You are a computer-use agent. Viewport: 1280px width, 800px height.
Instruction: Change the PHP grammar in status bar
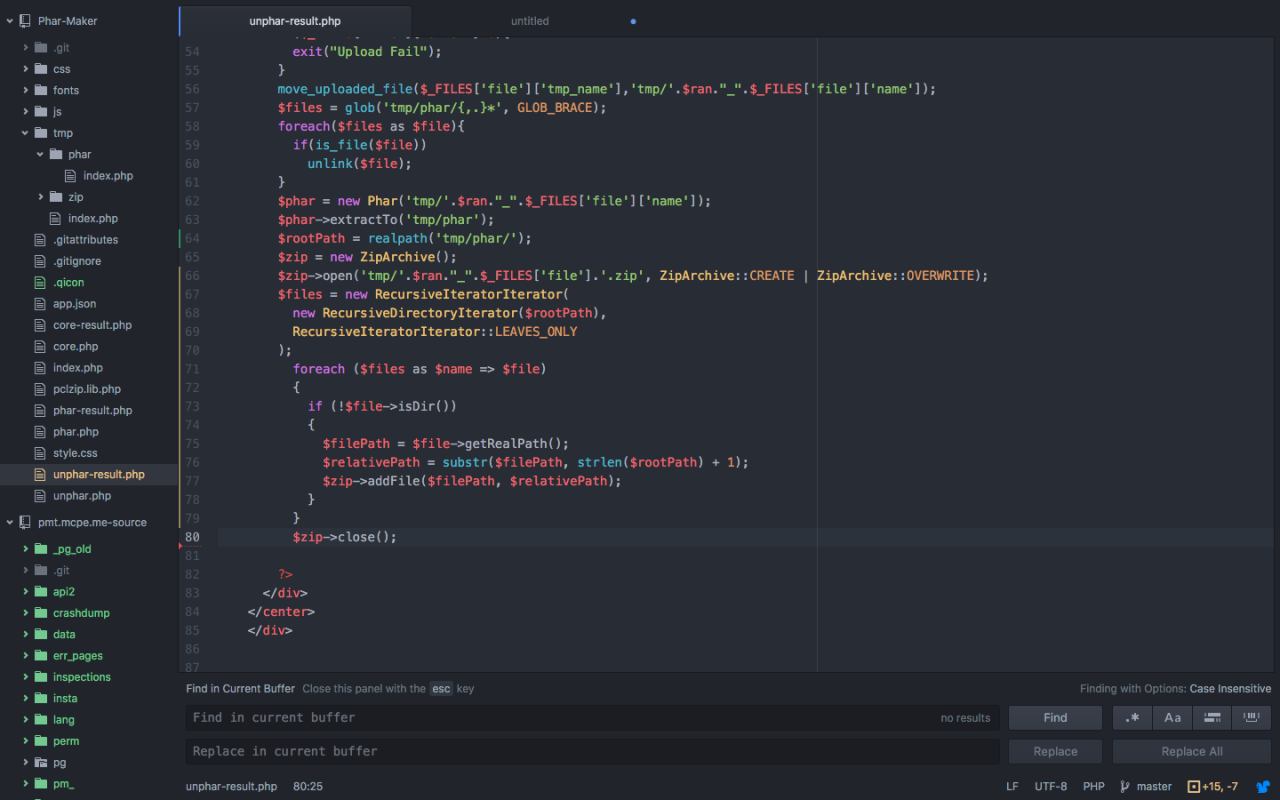[1093, 787]
